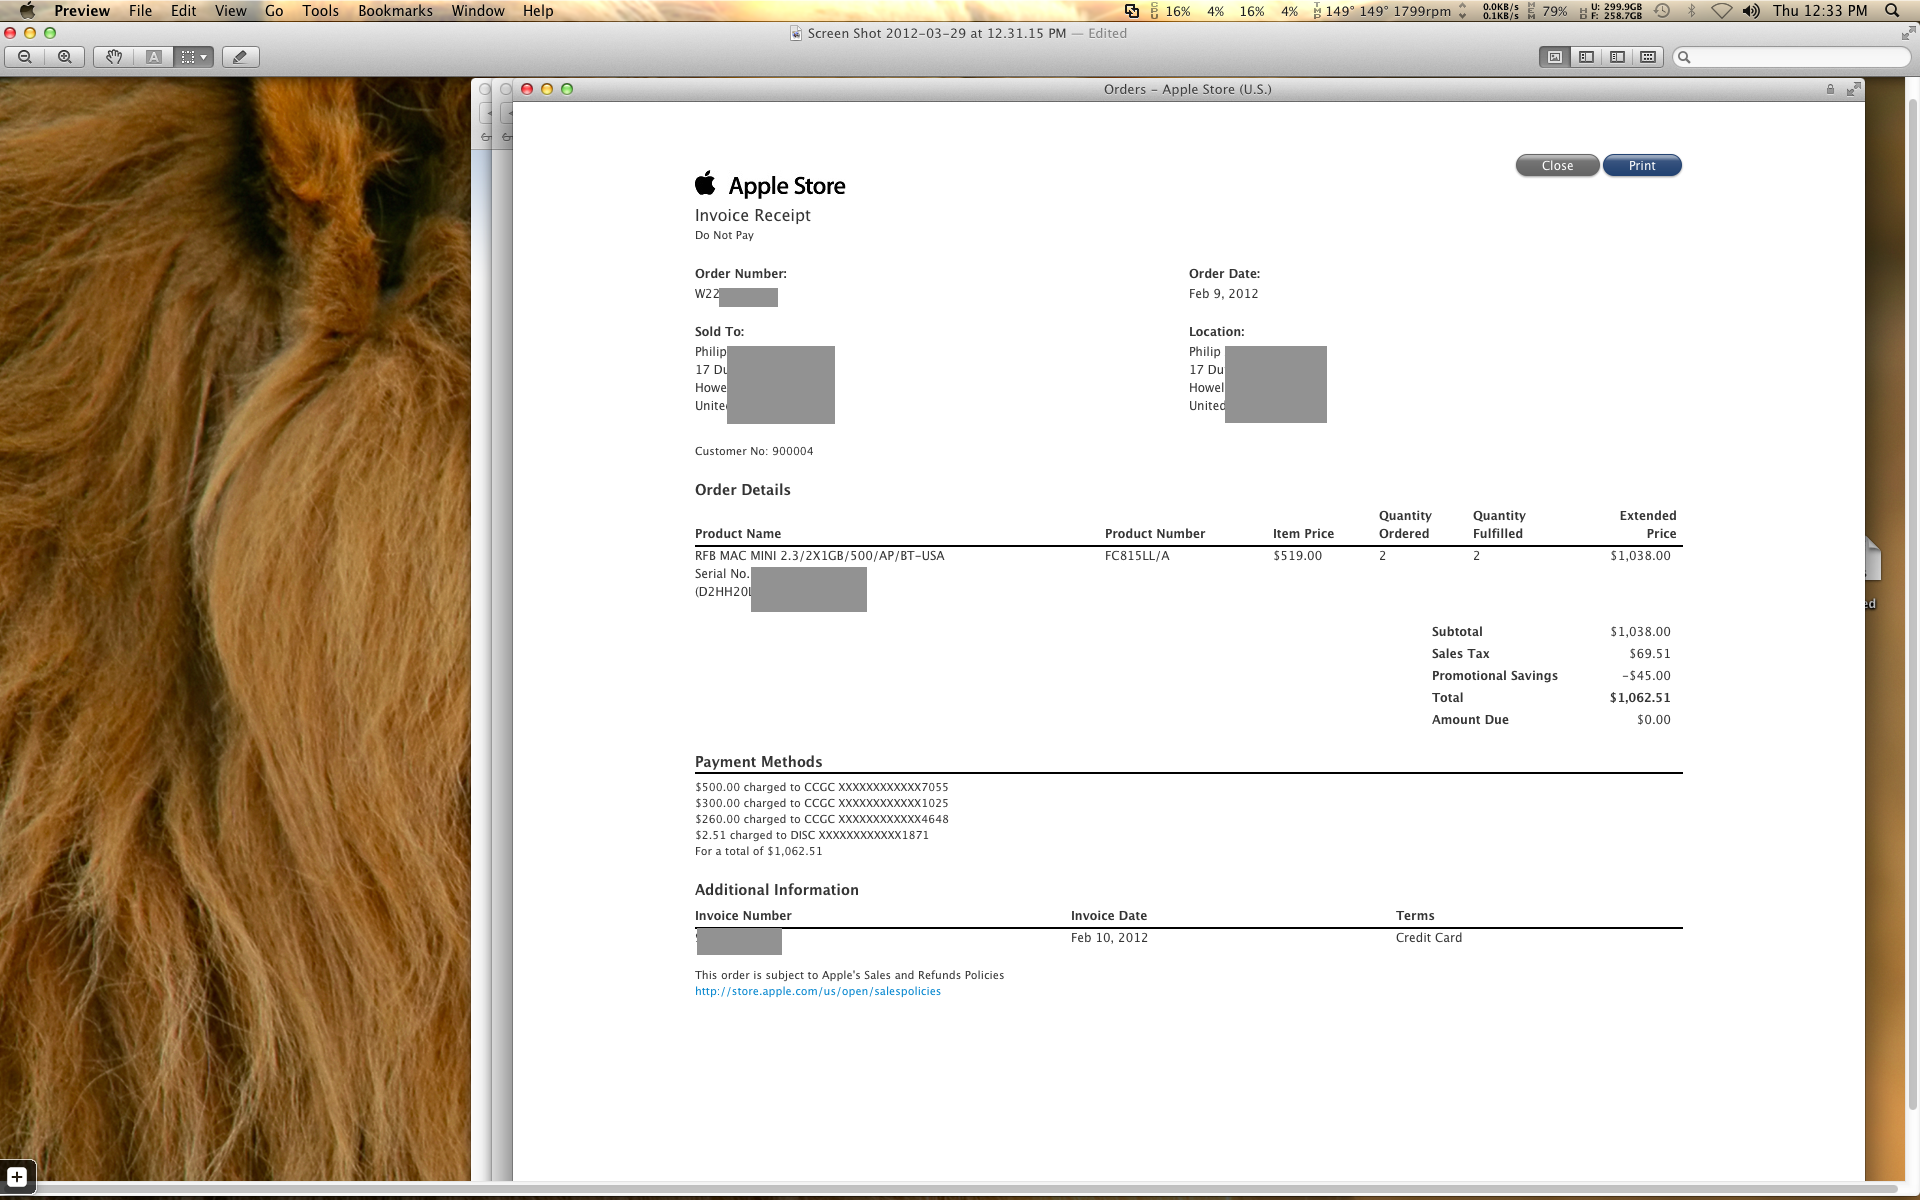Select the rectangular selection tool

tap(187, 57)
